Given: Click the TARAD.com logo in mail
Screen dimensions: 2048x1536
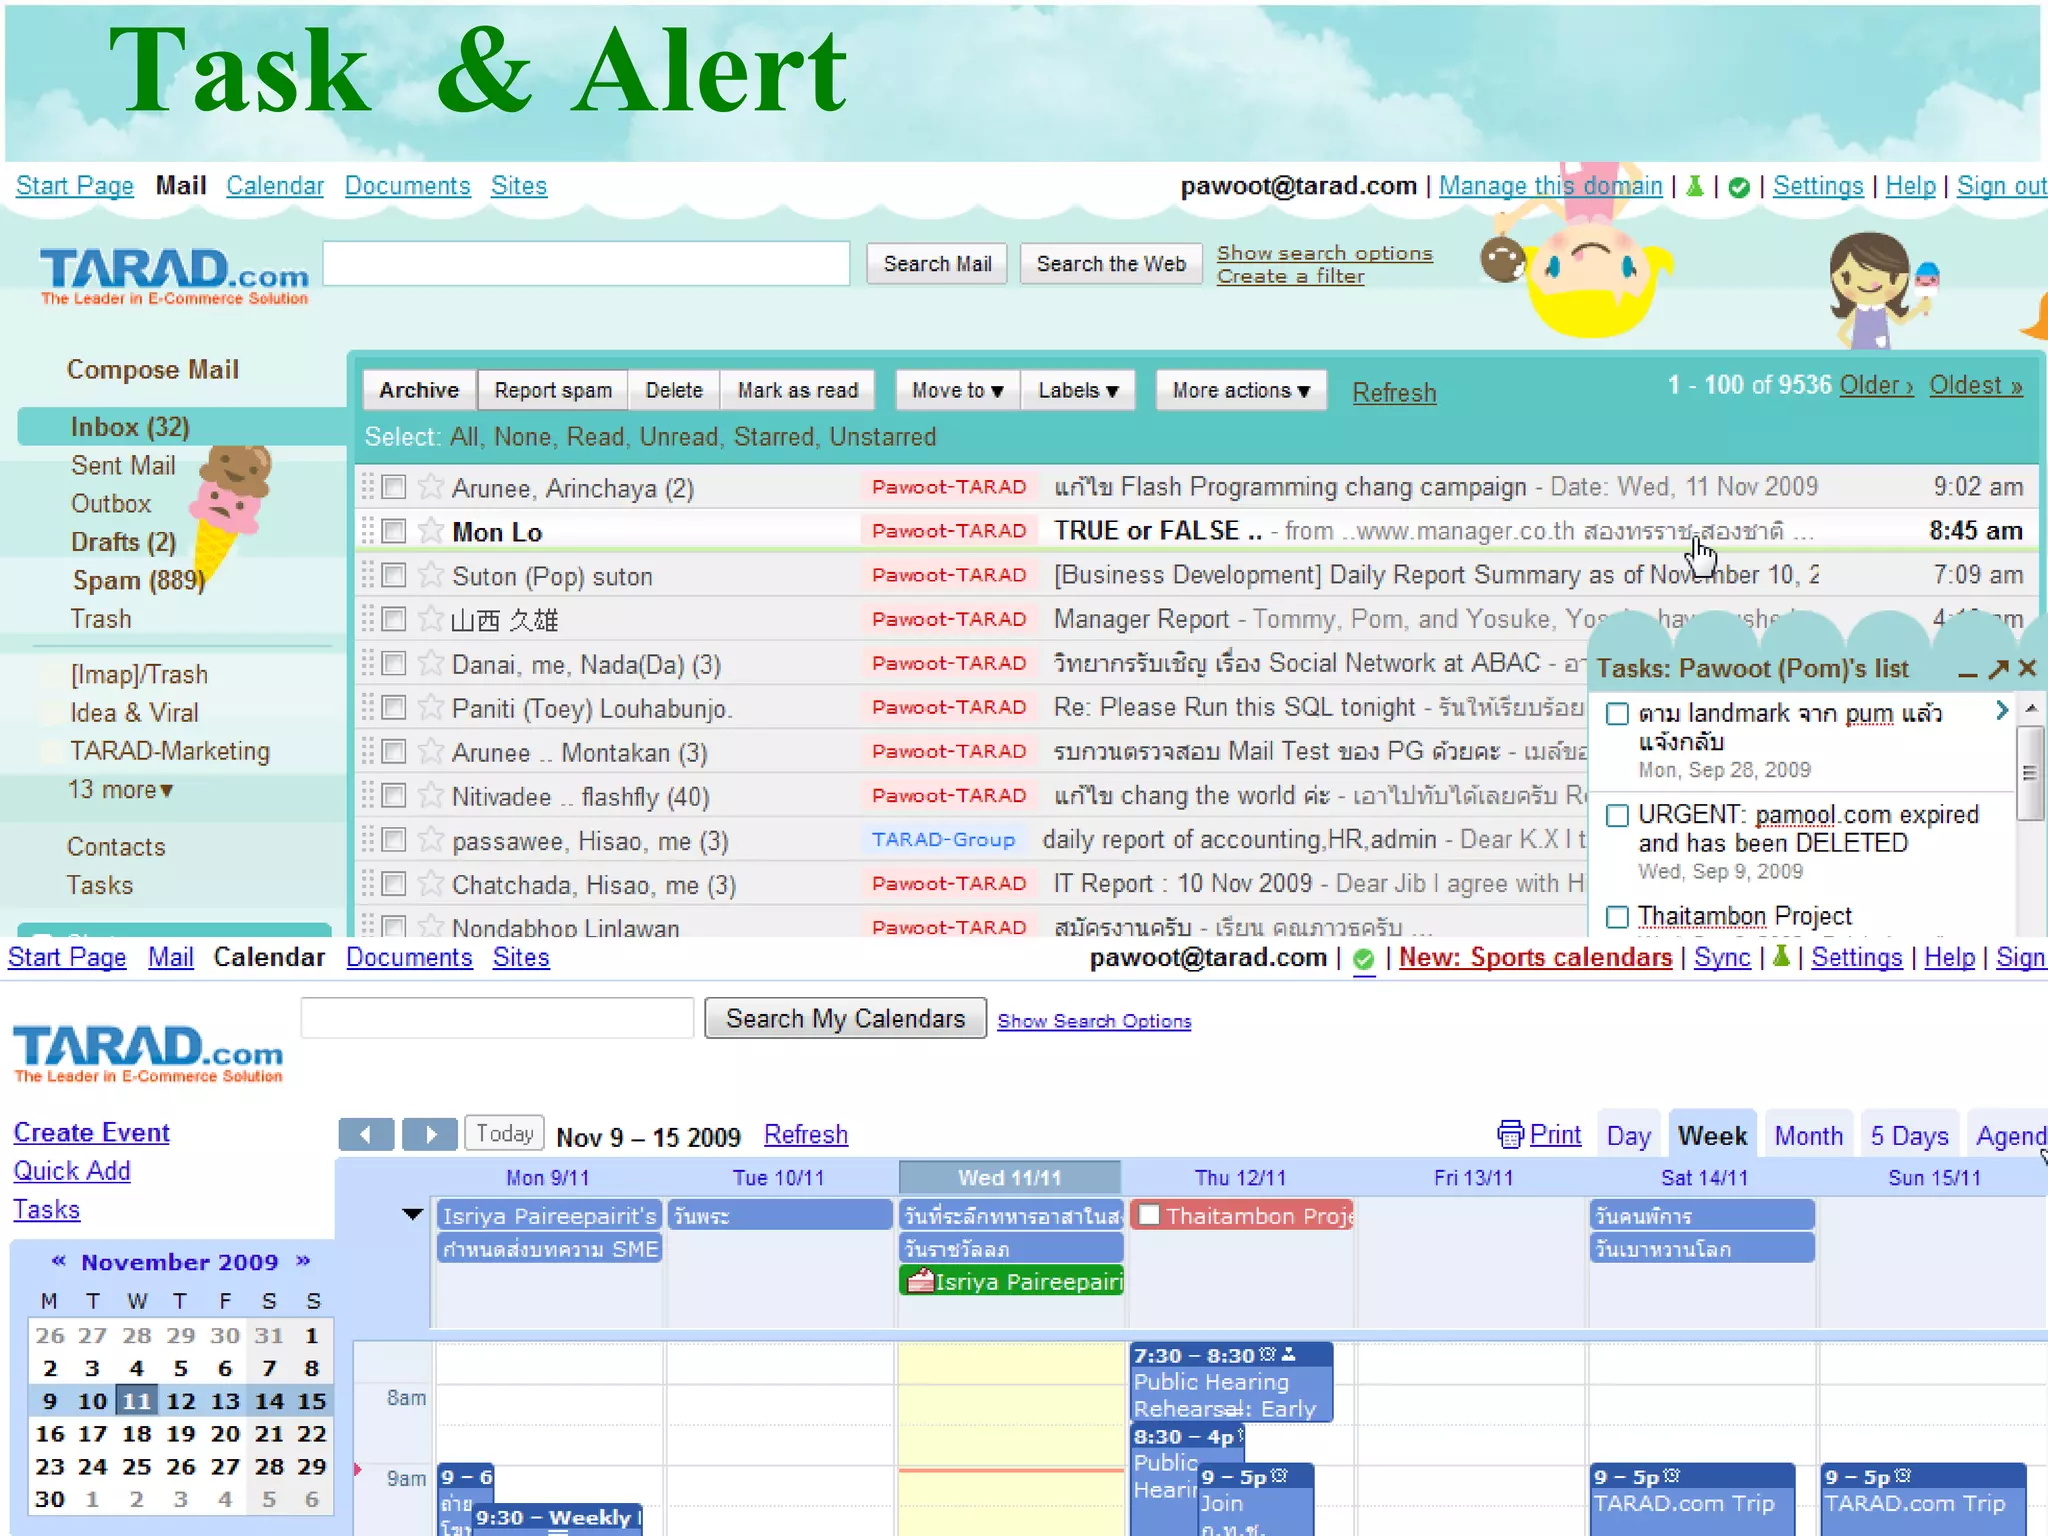Looking at the screenshot, I should [x=174, y=276].
